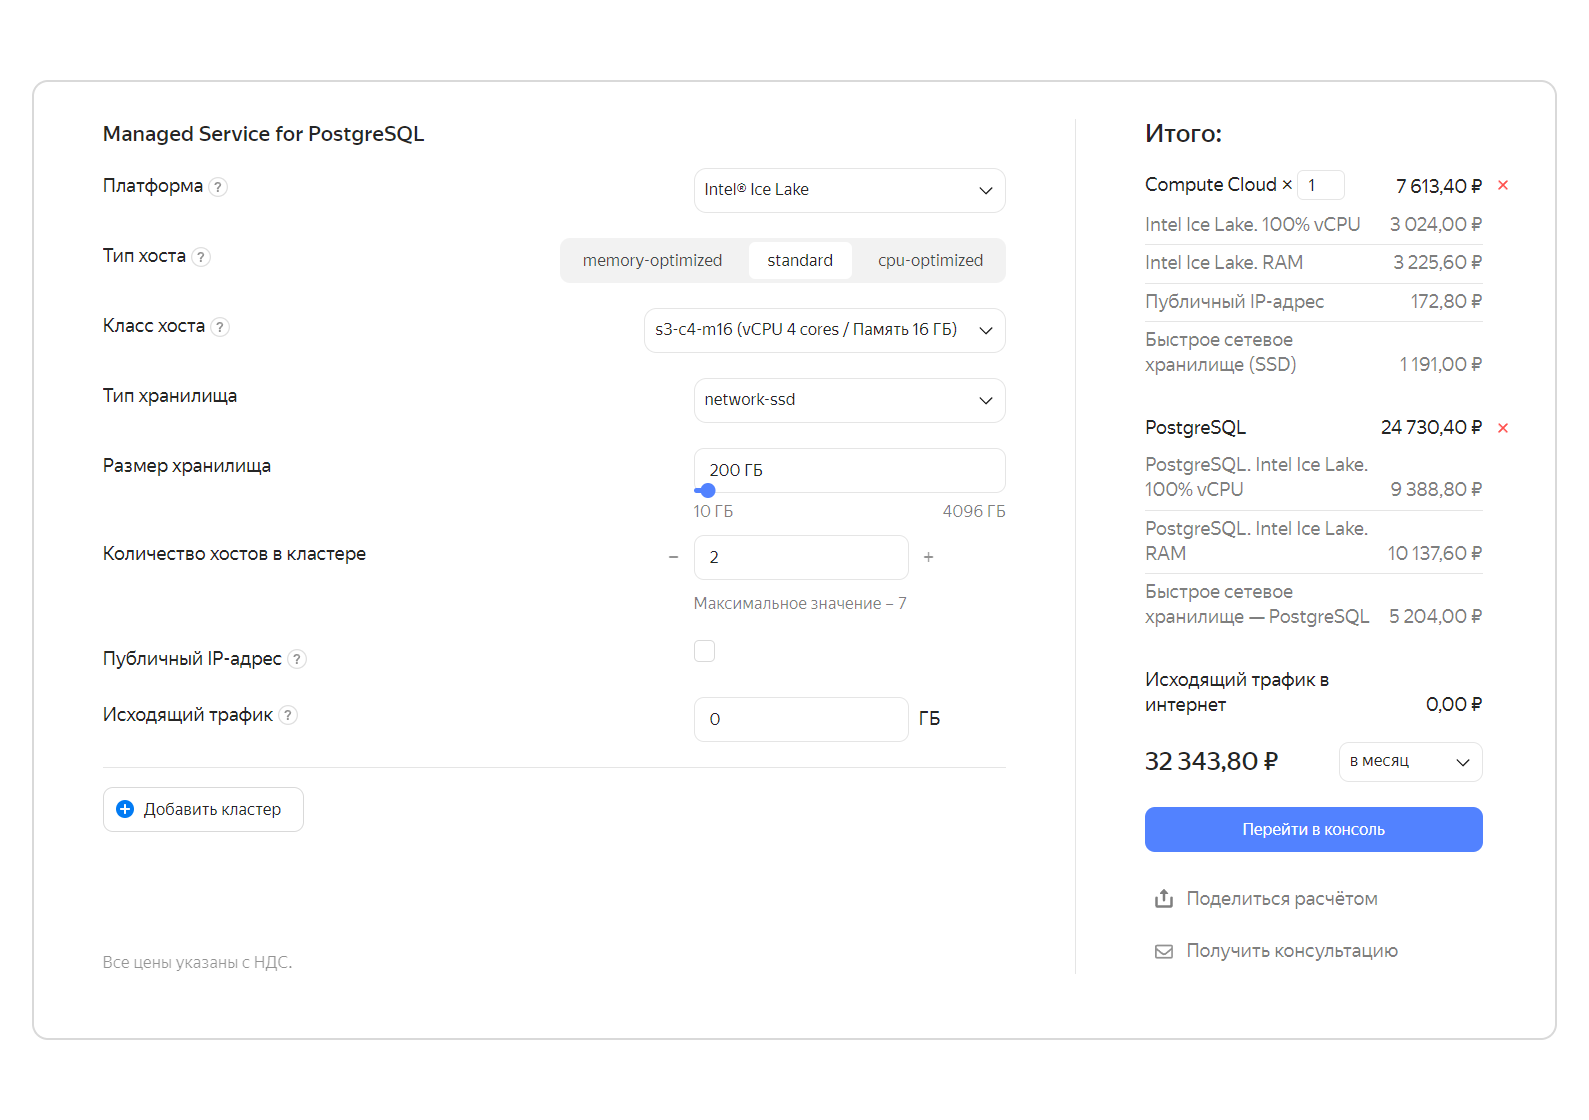The width and height of the screenshot is (1589, 1120).
Task: Click the outgoing traffic ГБ input field
Action: [x=801, y=719]
